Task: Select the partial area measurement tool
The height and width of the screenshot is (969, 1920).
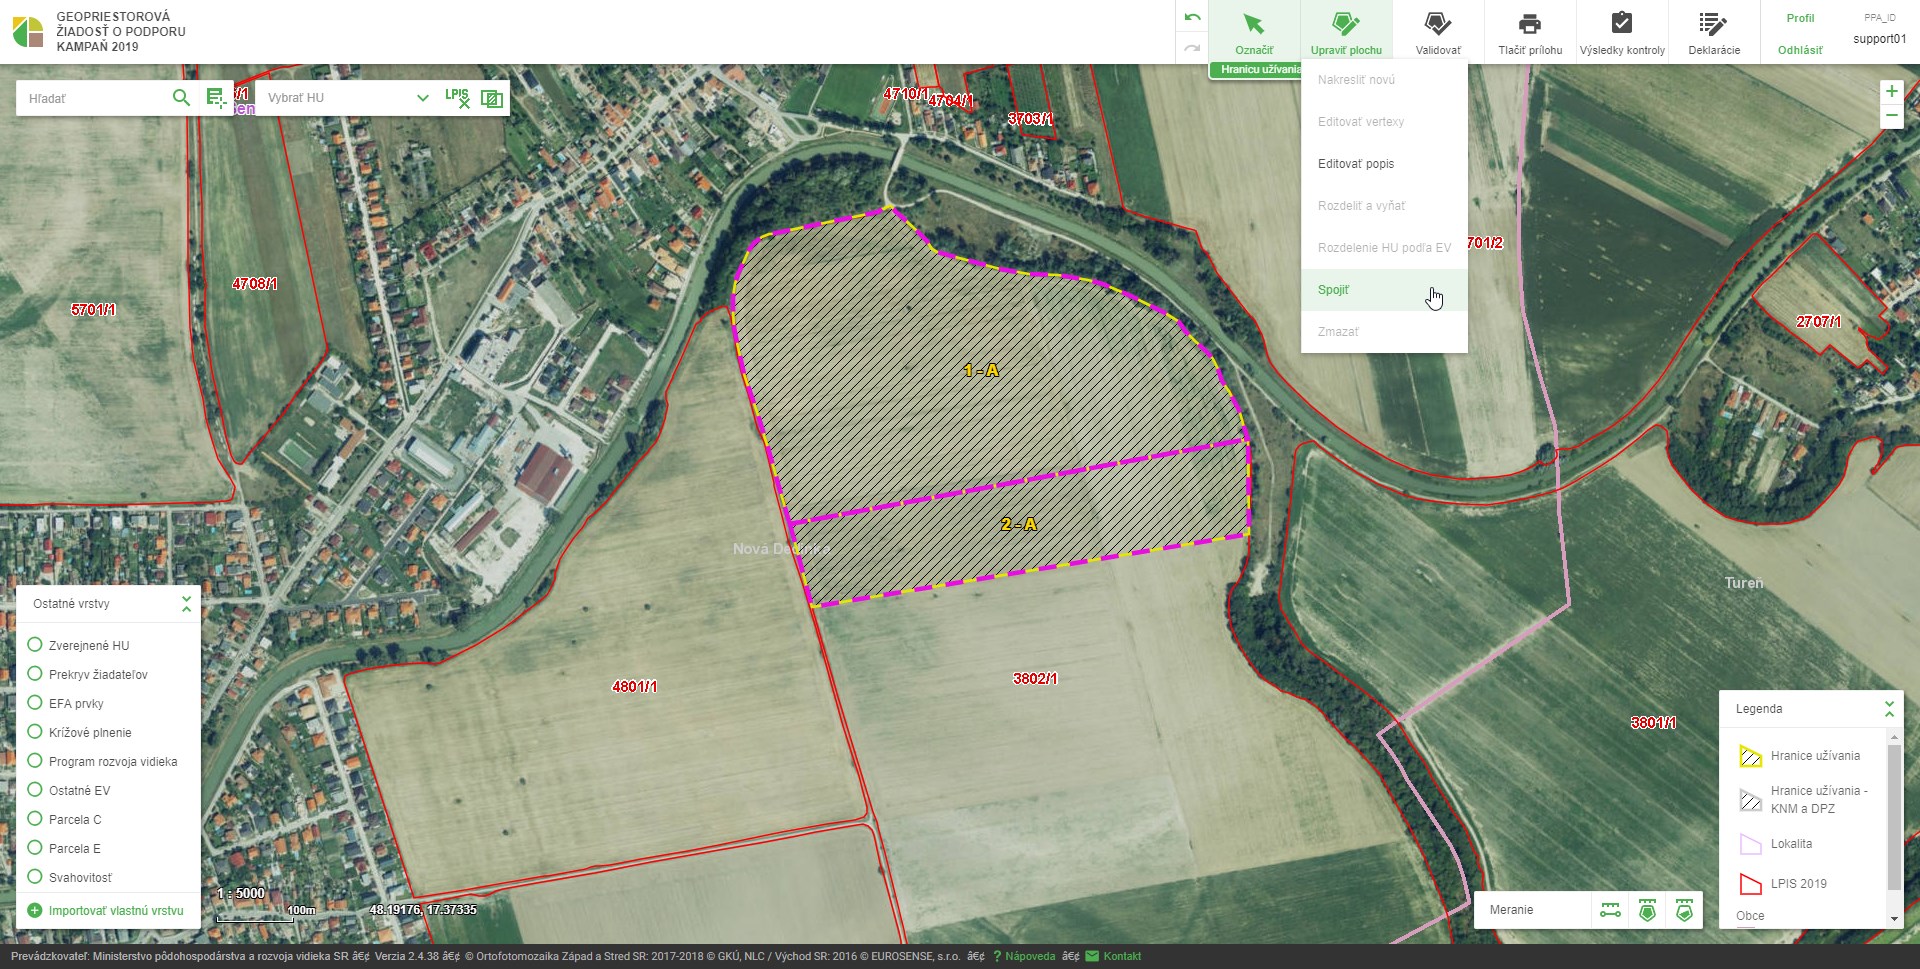Action: click(x=1684, y=910)
